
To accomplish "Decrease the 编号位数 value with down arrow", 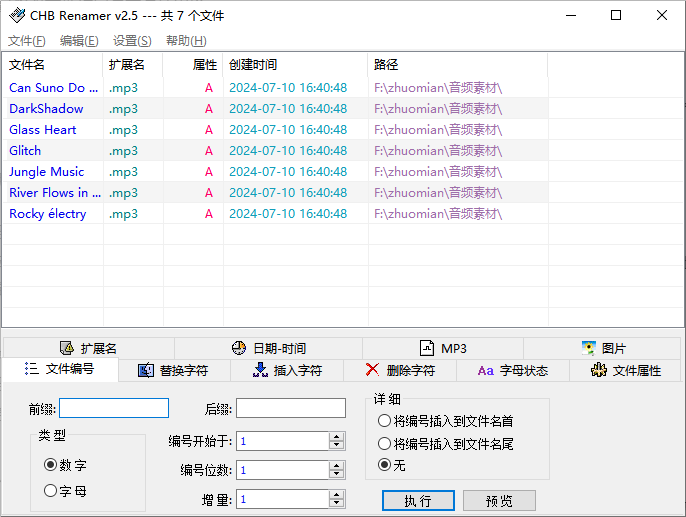I will coord(336,475).
